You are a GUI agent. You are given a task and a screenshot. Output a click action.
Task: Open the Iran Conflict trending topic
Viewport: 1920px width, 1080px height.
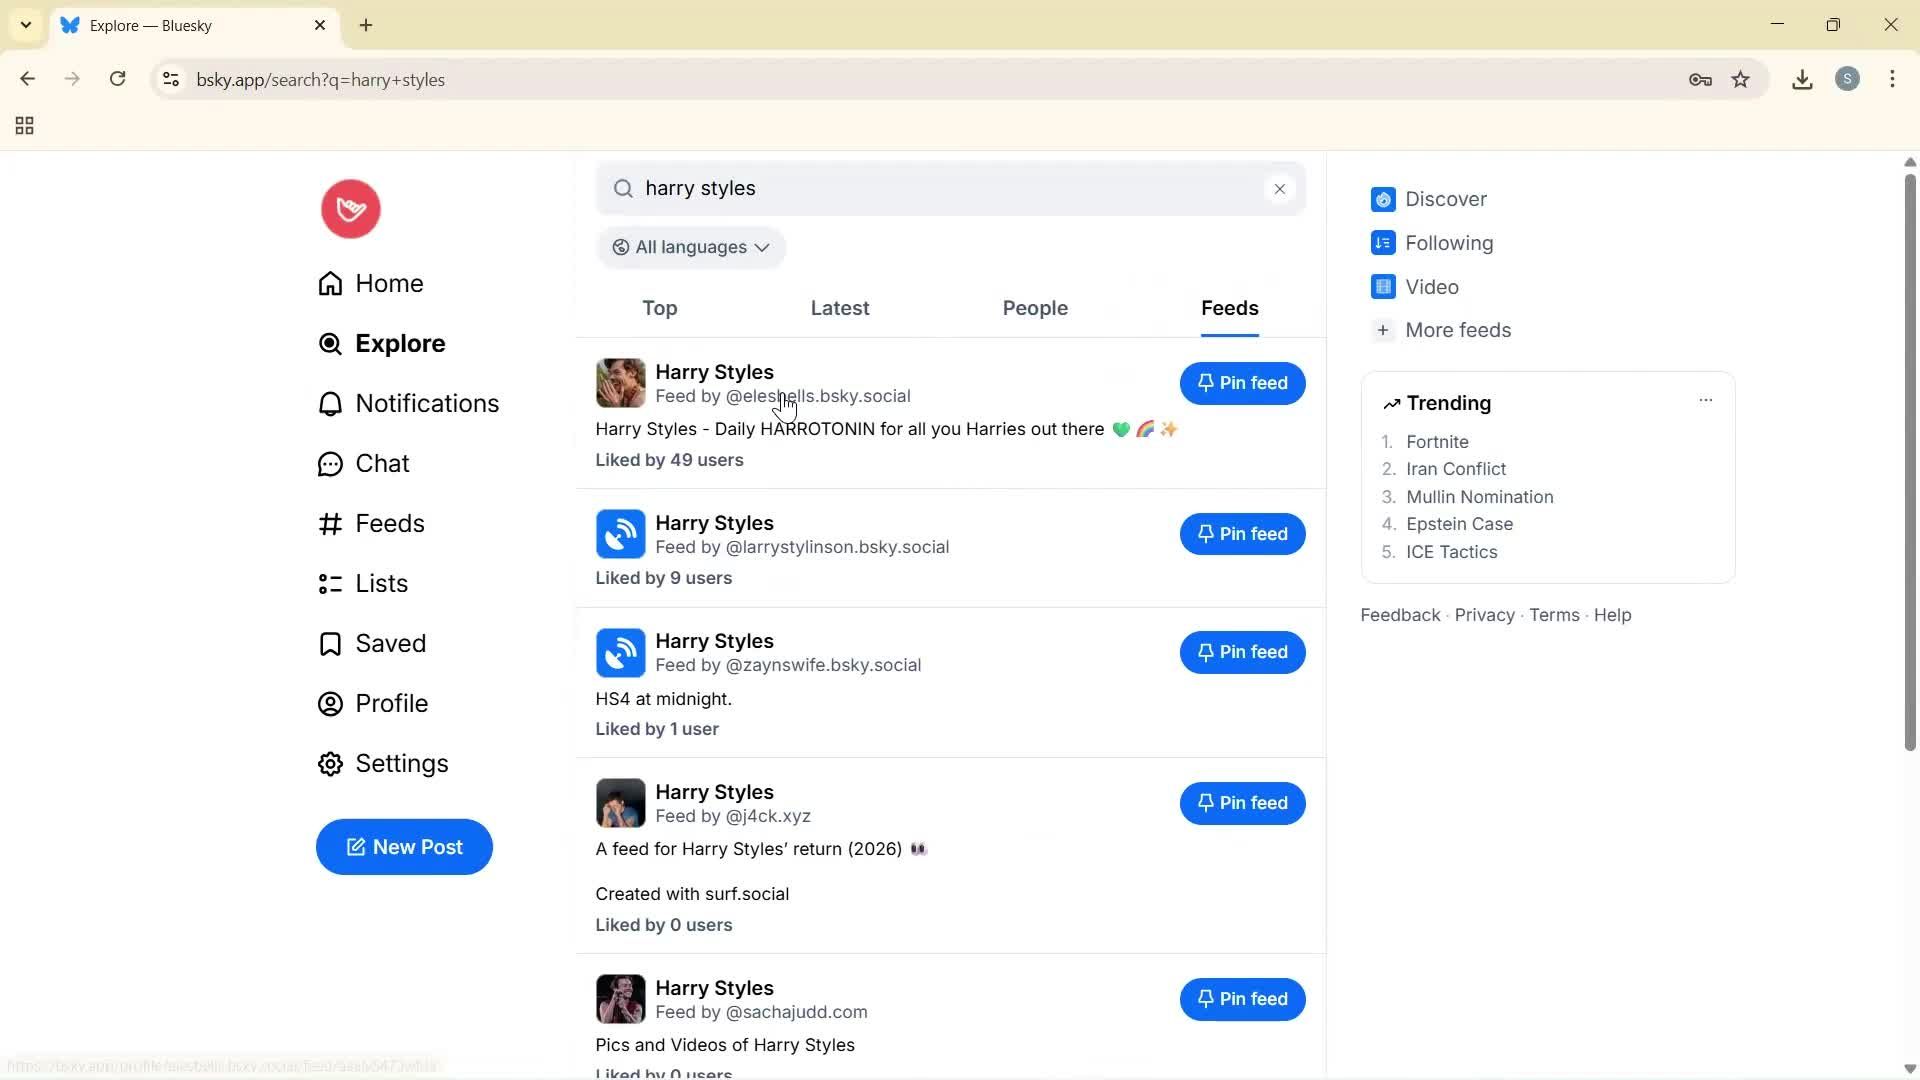tap(1456, 468)
